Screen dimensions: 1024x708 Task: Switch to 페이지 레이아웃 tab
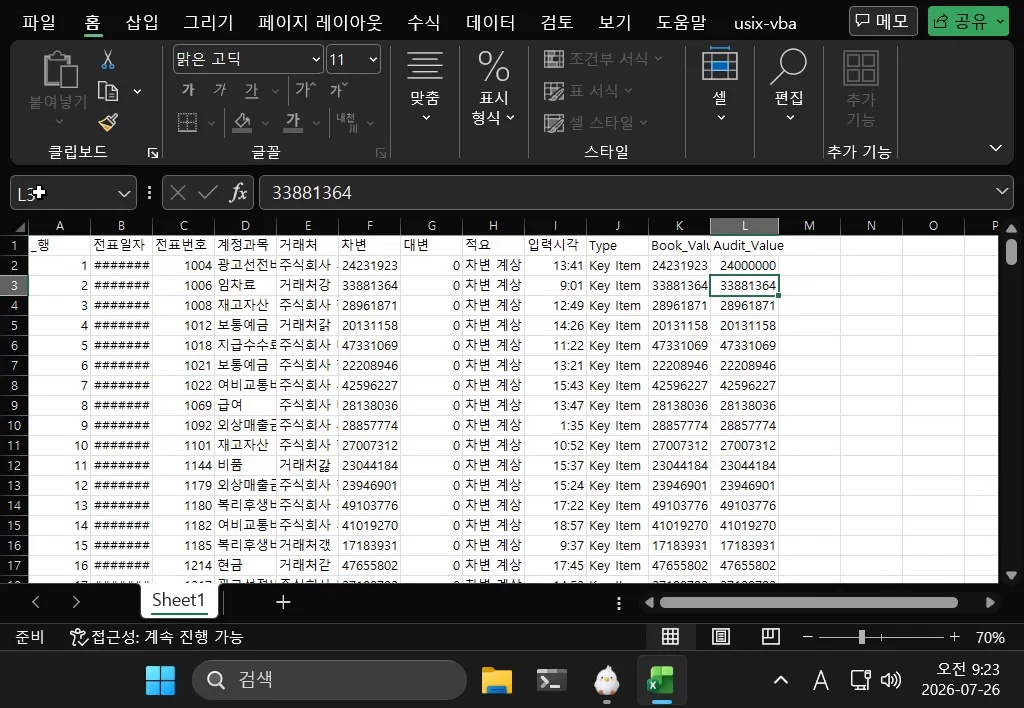320,23
